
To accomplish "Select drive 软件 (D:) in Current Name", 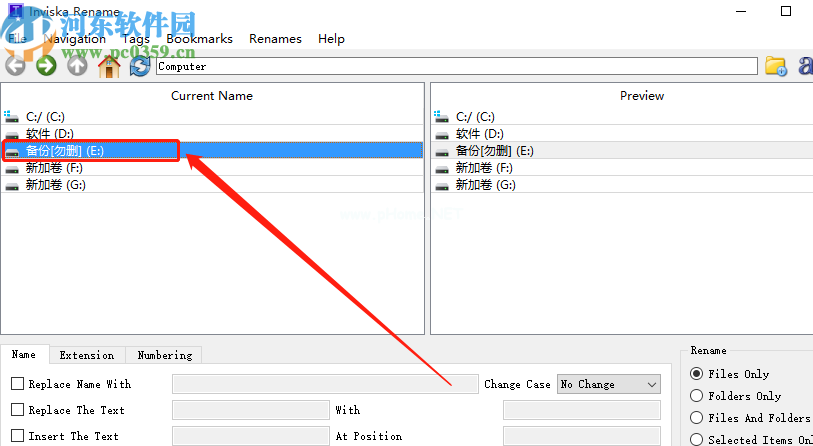I will (49, 134).
